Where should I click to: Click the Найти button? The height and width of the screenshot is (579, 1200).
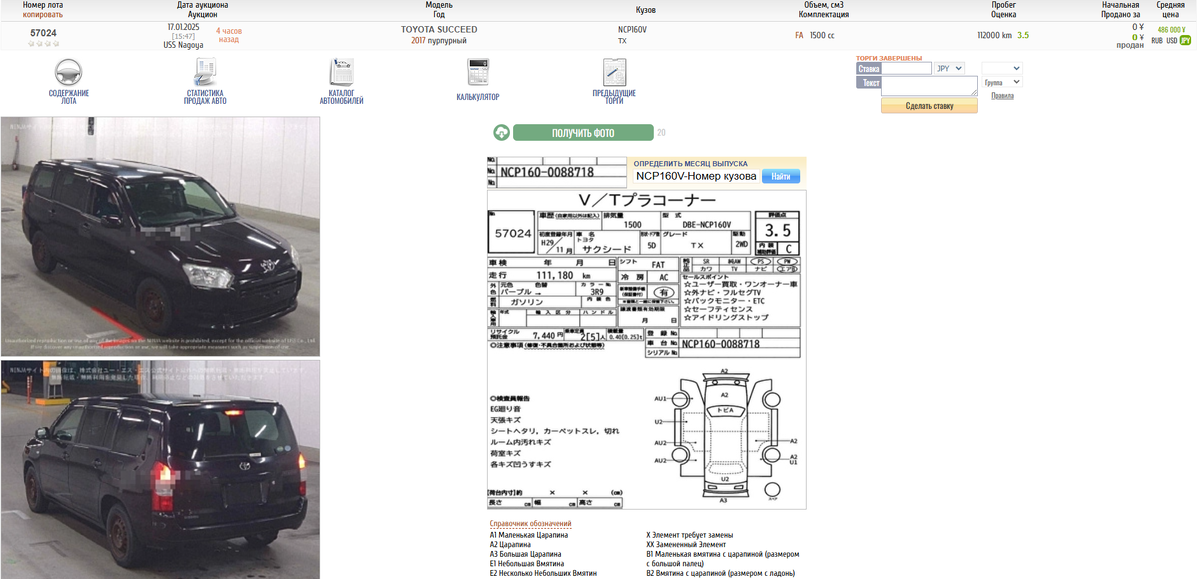[781, 176]
